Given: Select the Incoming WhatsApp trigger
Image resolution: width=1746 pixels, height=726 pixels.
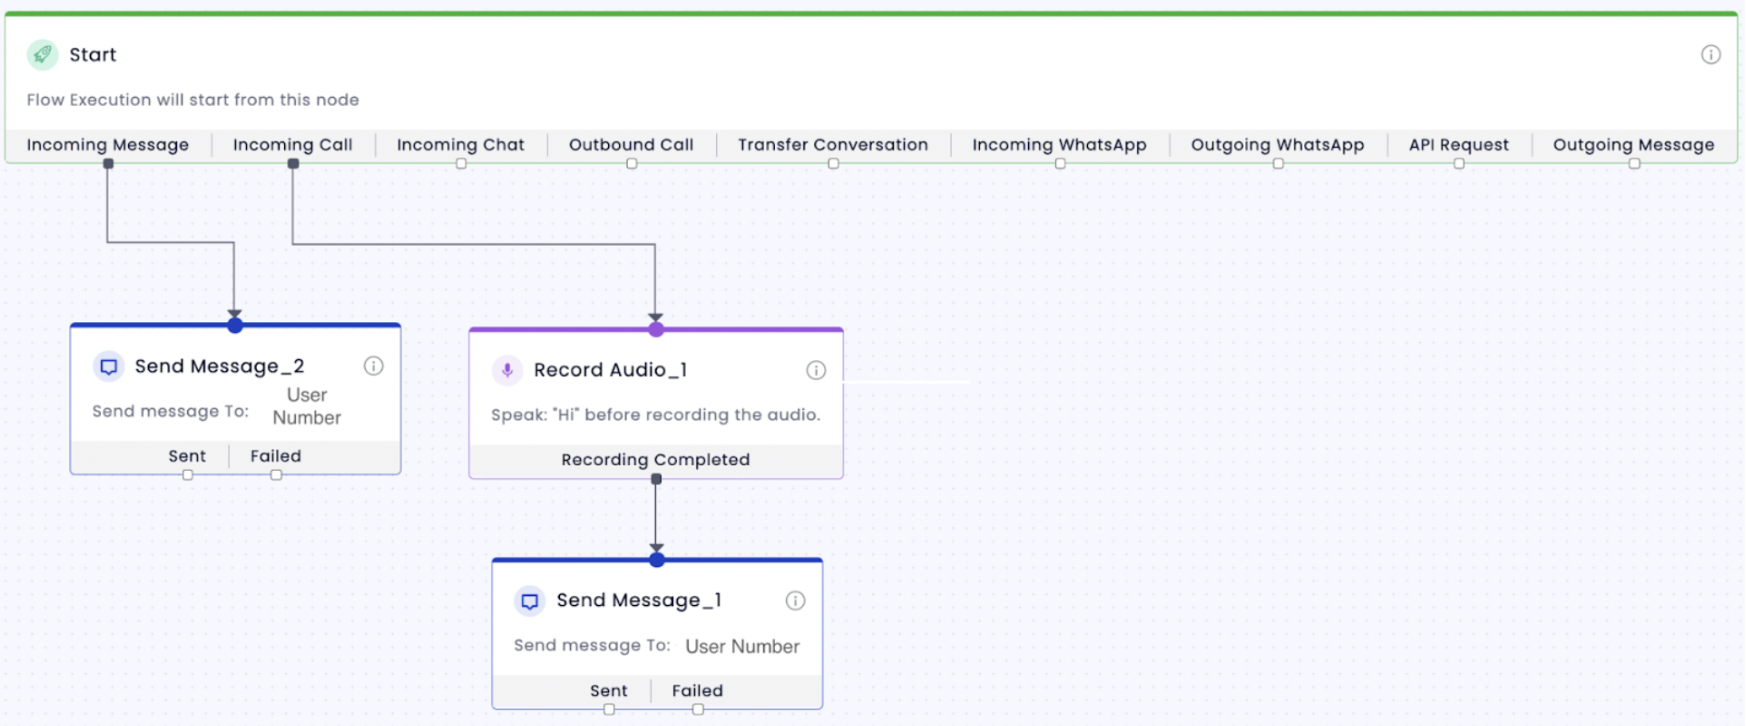Looking at the screenshot, I should 1059,145.
